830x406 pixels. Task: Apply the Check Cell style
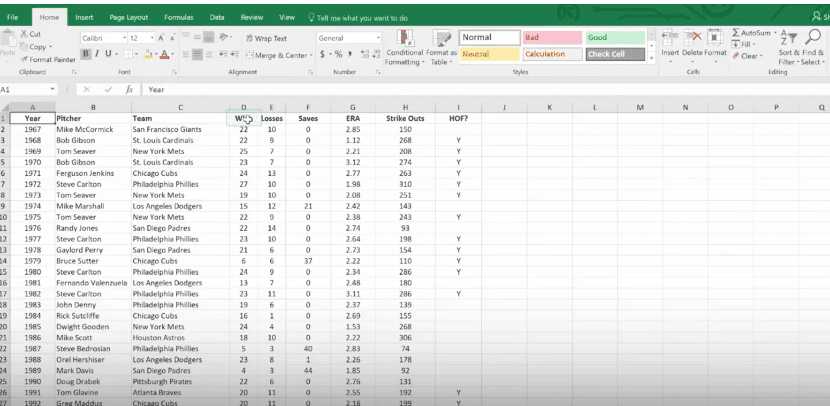pyautogui.click(x=619, y=54)
